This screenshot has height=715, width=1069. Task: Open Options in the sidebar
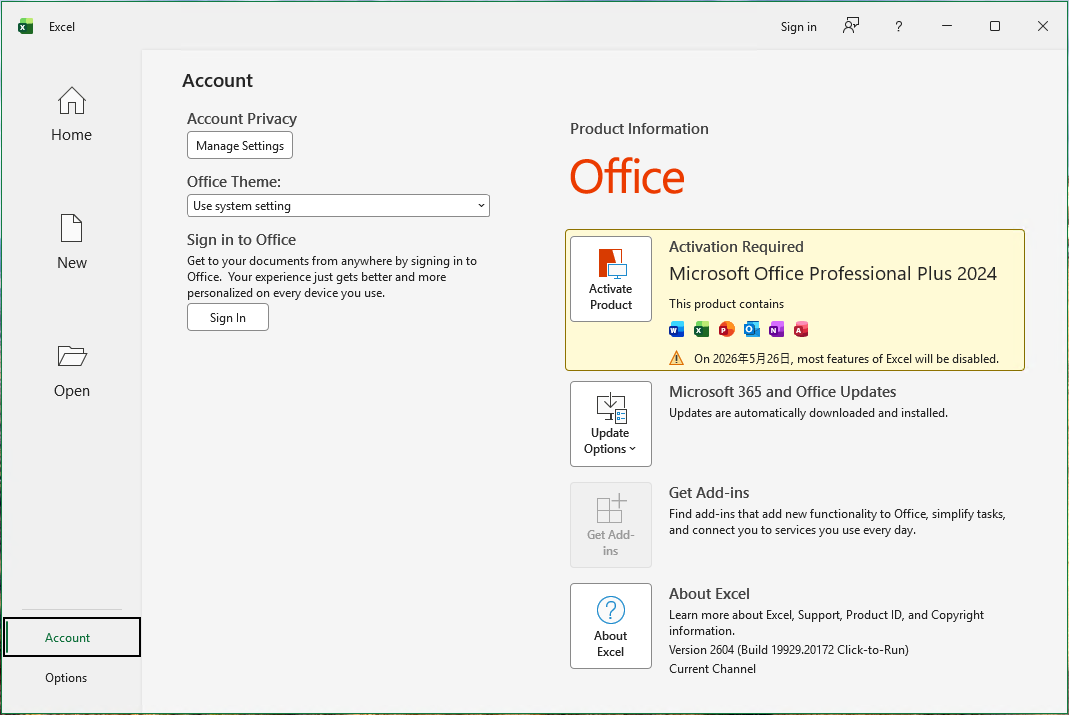pos(66,678)
